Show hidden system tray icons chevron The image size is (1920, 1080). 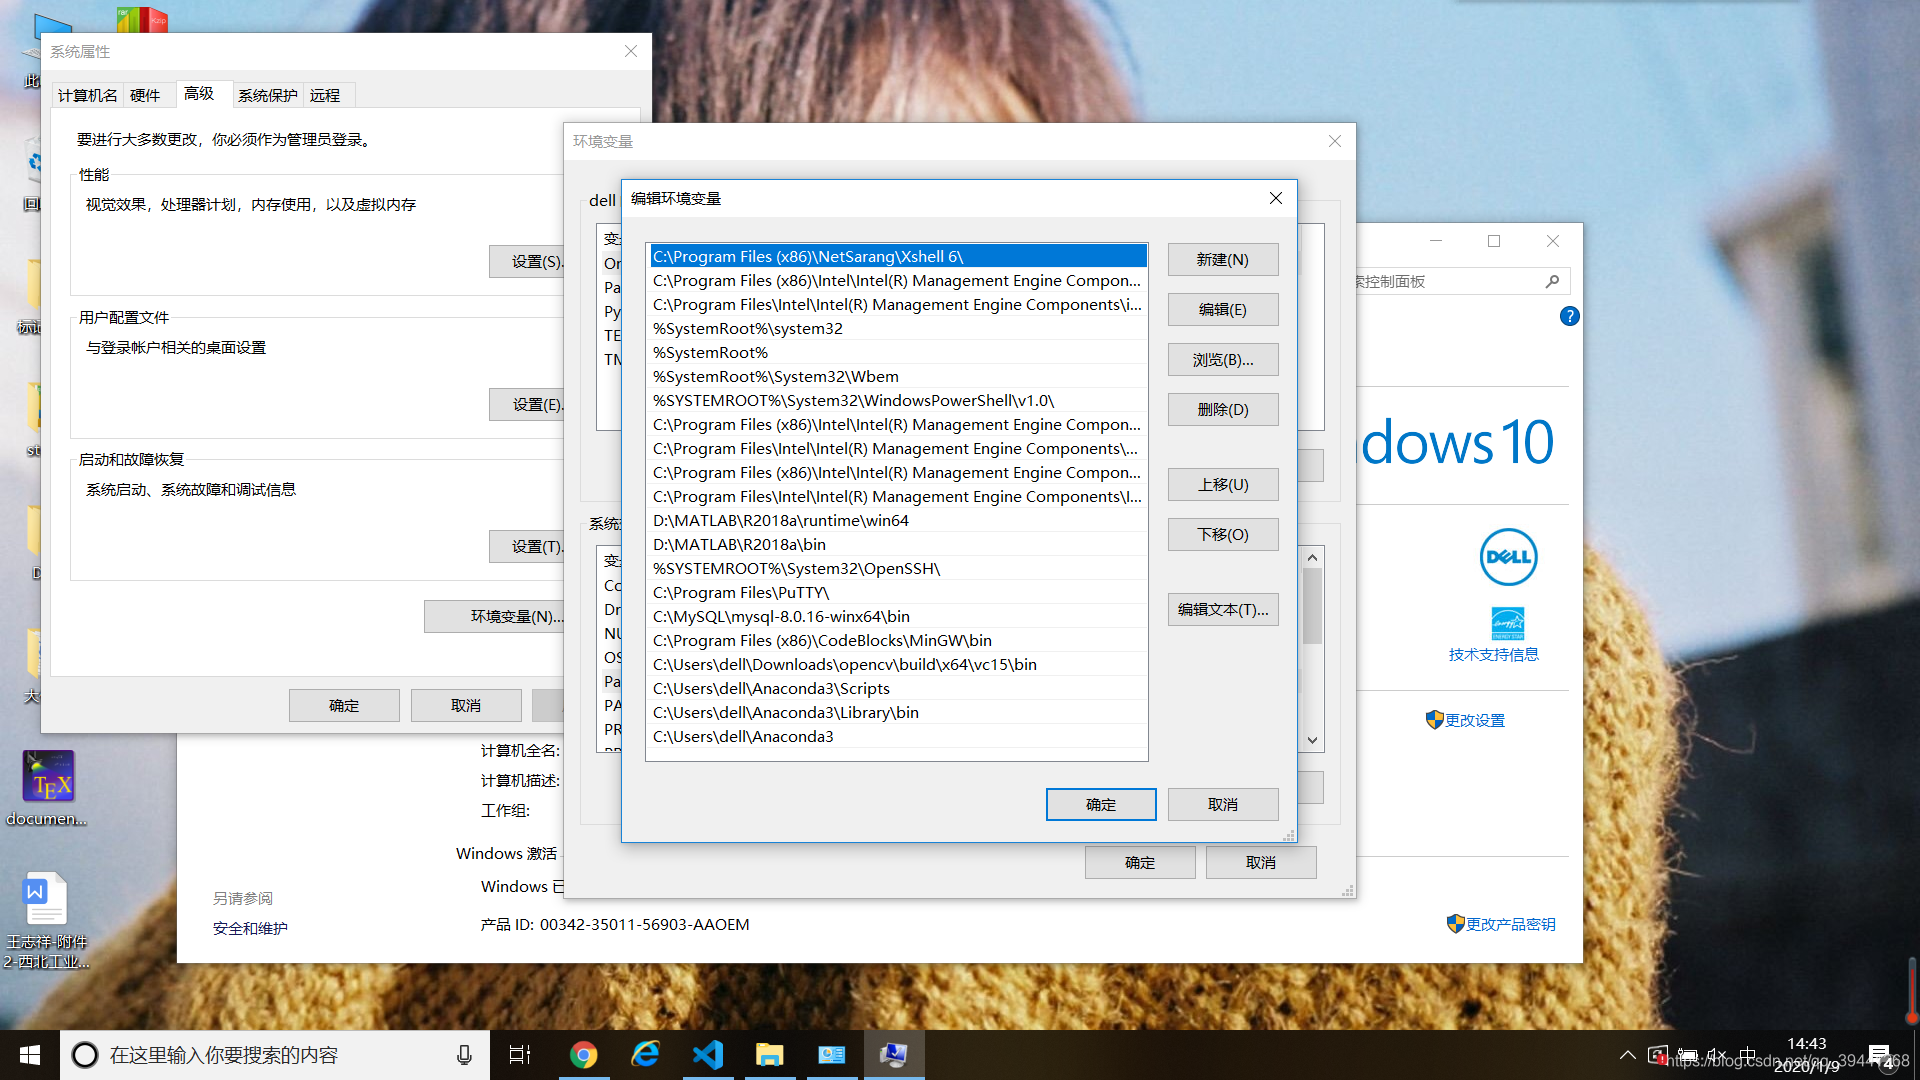point(1627,1055)
